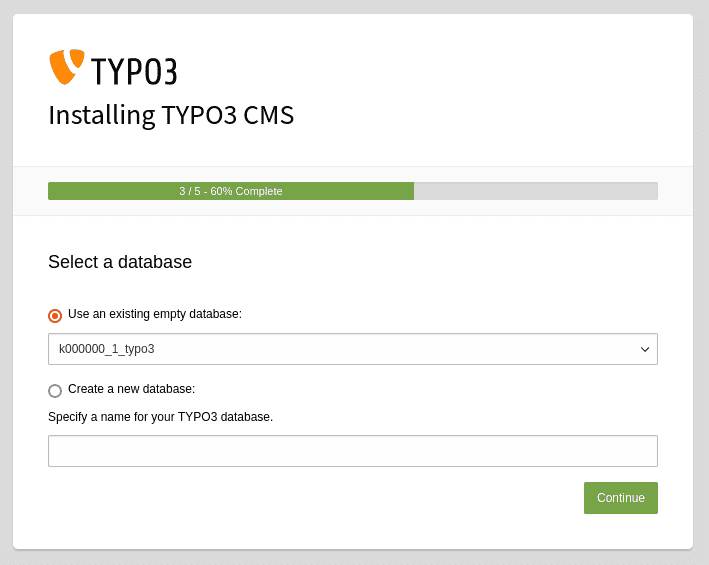Open the k000000_1_typo3 database dropdown
Viewport: 709px width, 565px height.
353,349
